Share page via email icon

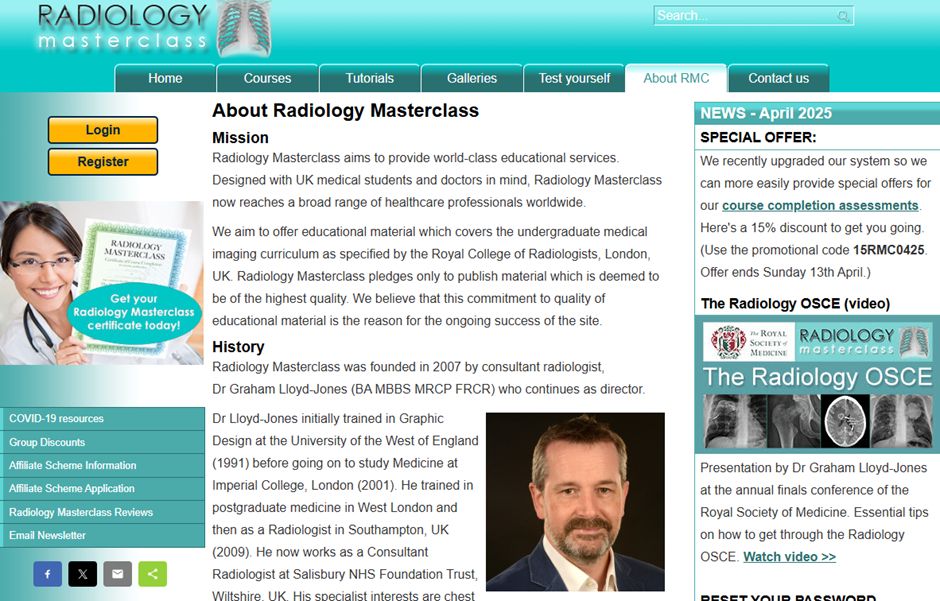pyautogui.click(x=118, y=574)
